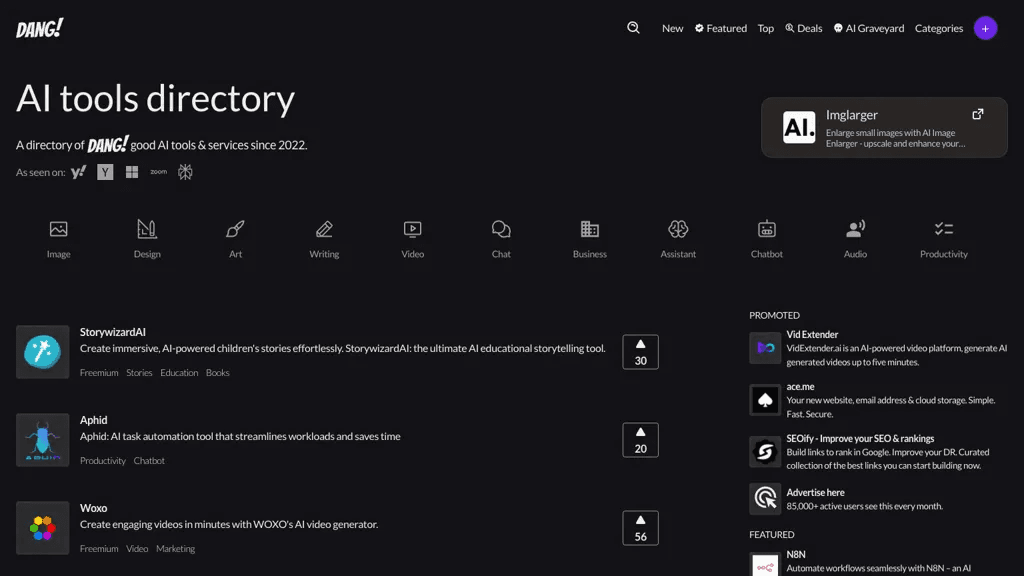Open the AI Graveyard page
Image resolution: width=1024 pixels, height=576 pixels.
point(869,28)
